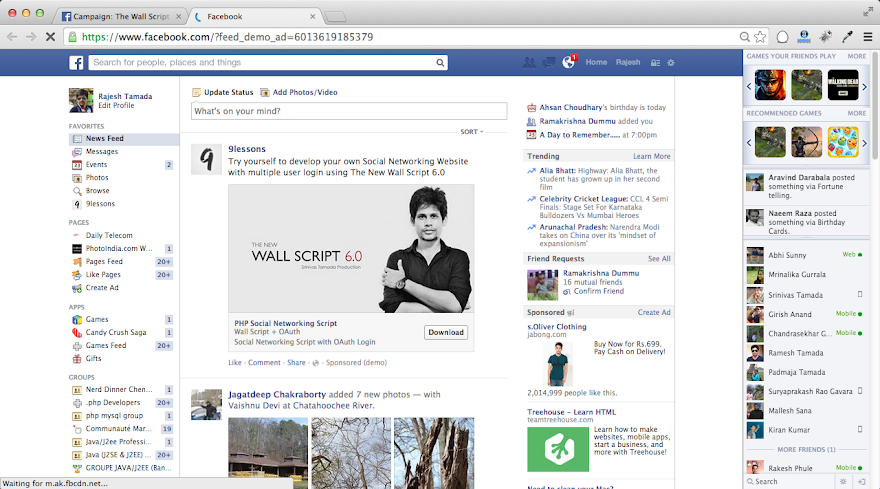Open privacy shortcuts icon in top bar
The image size is (880, 489).
coord(655,63)
